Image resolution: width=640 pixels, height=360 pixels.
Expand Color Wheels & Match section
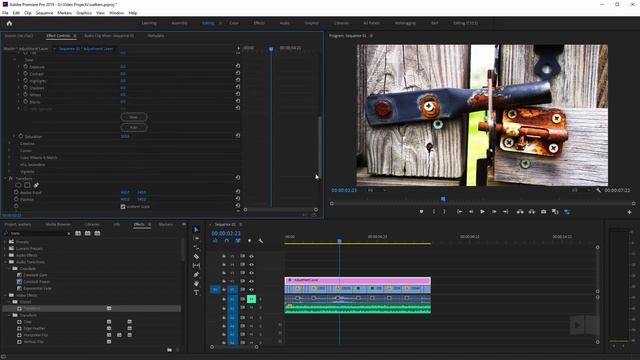coord(9,158)
